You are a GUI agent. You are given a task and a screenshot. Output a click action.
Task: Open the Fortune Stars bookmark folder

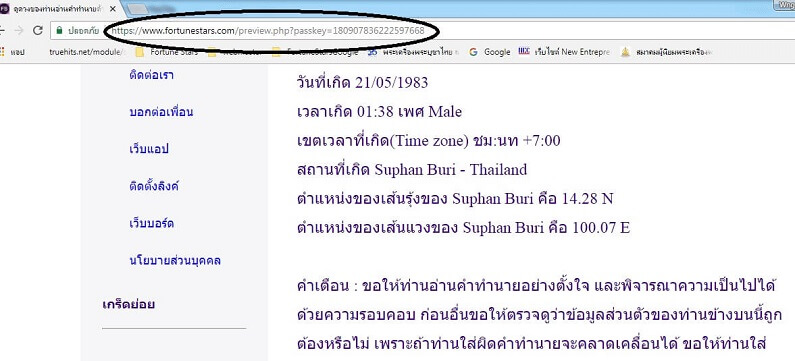pyautogui.click(x=167, y=52)
